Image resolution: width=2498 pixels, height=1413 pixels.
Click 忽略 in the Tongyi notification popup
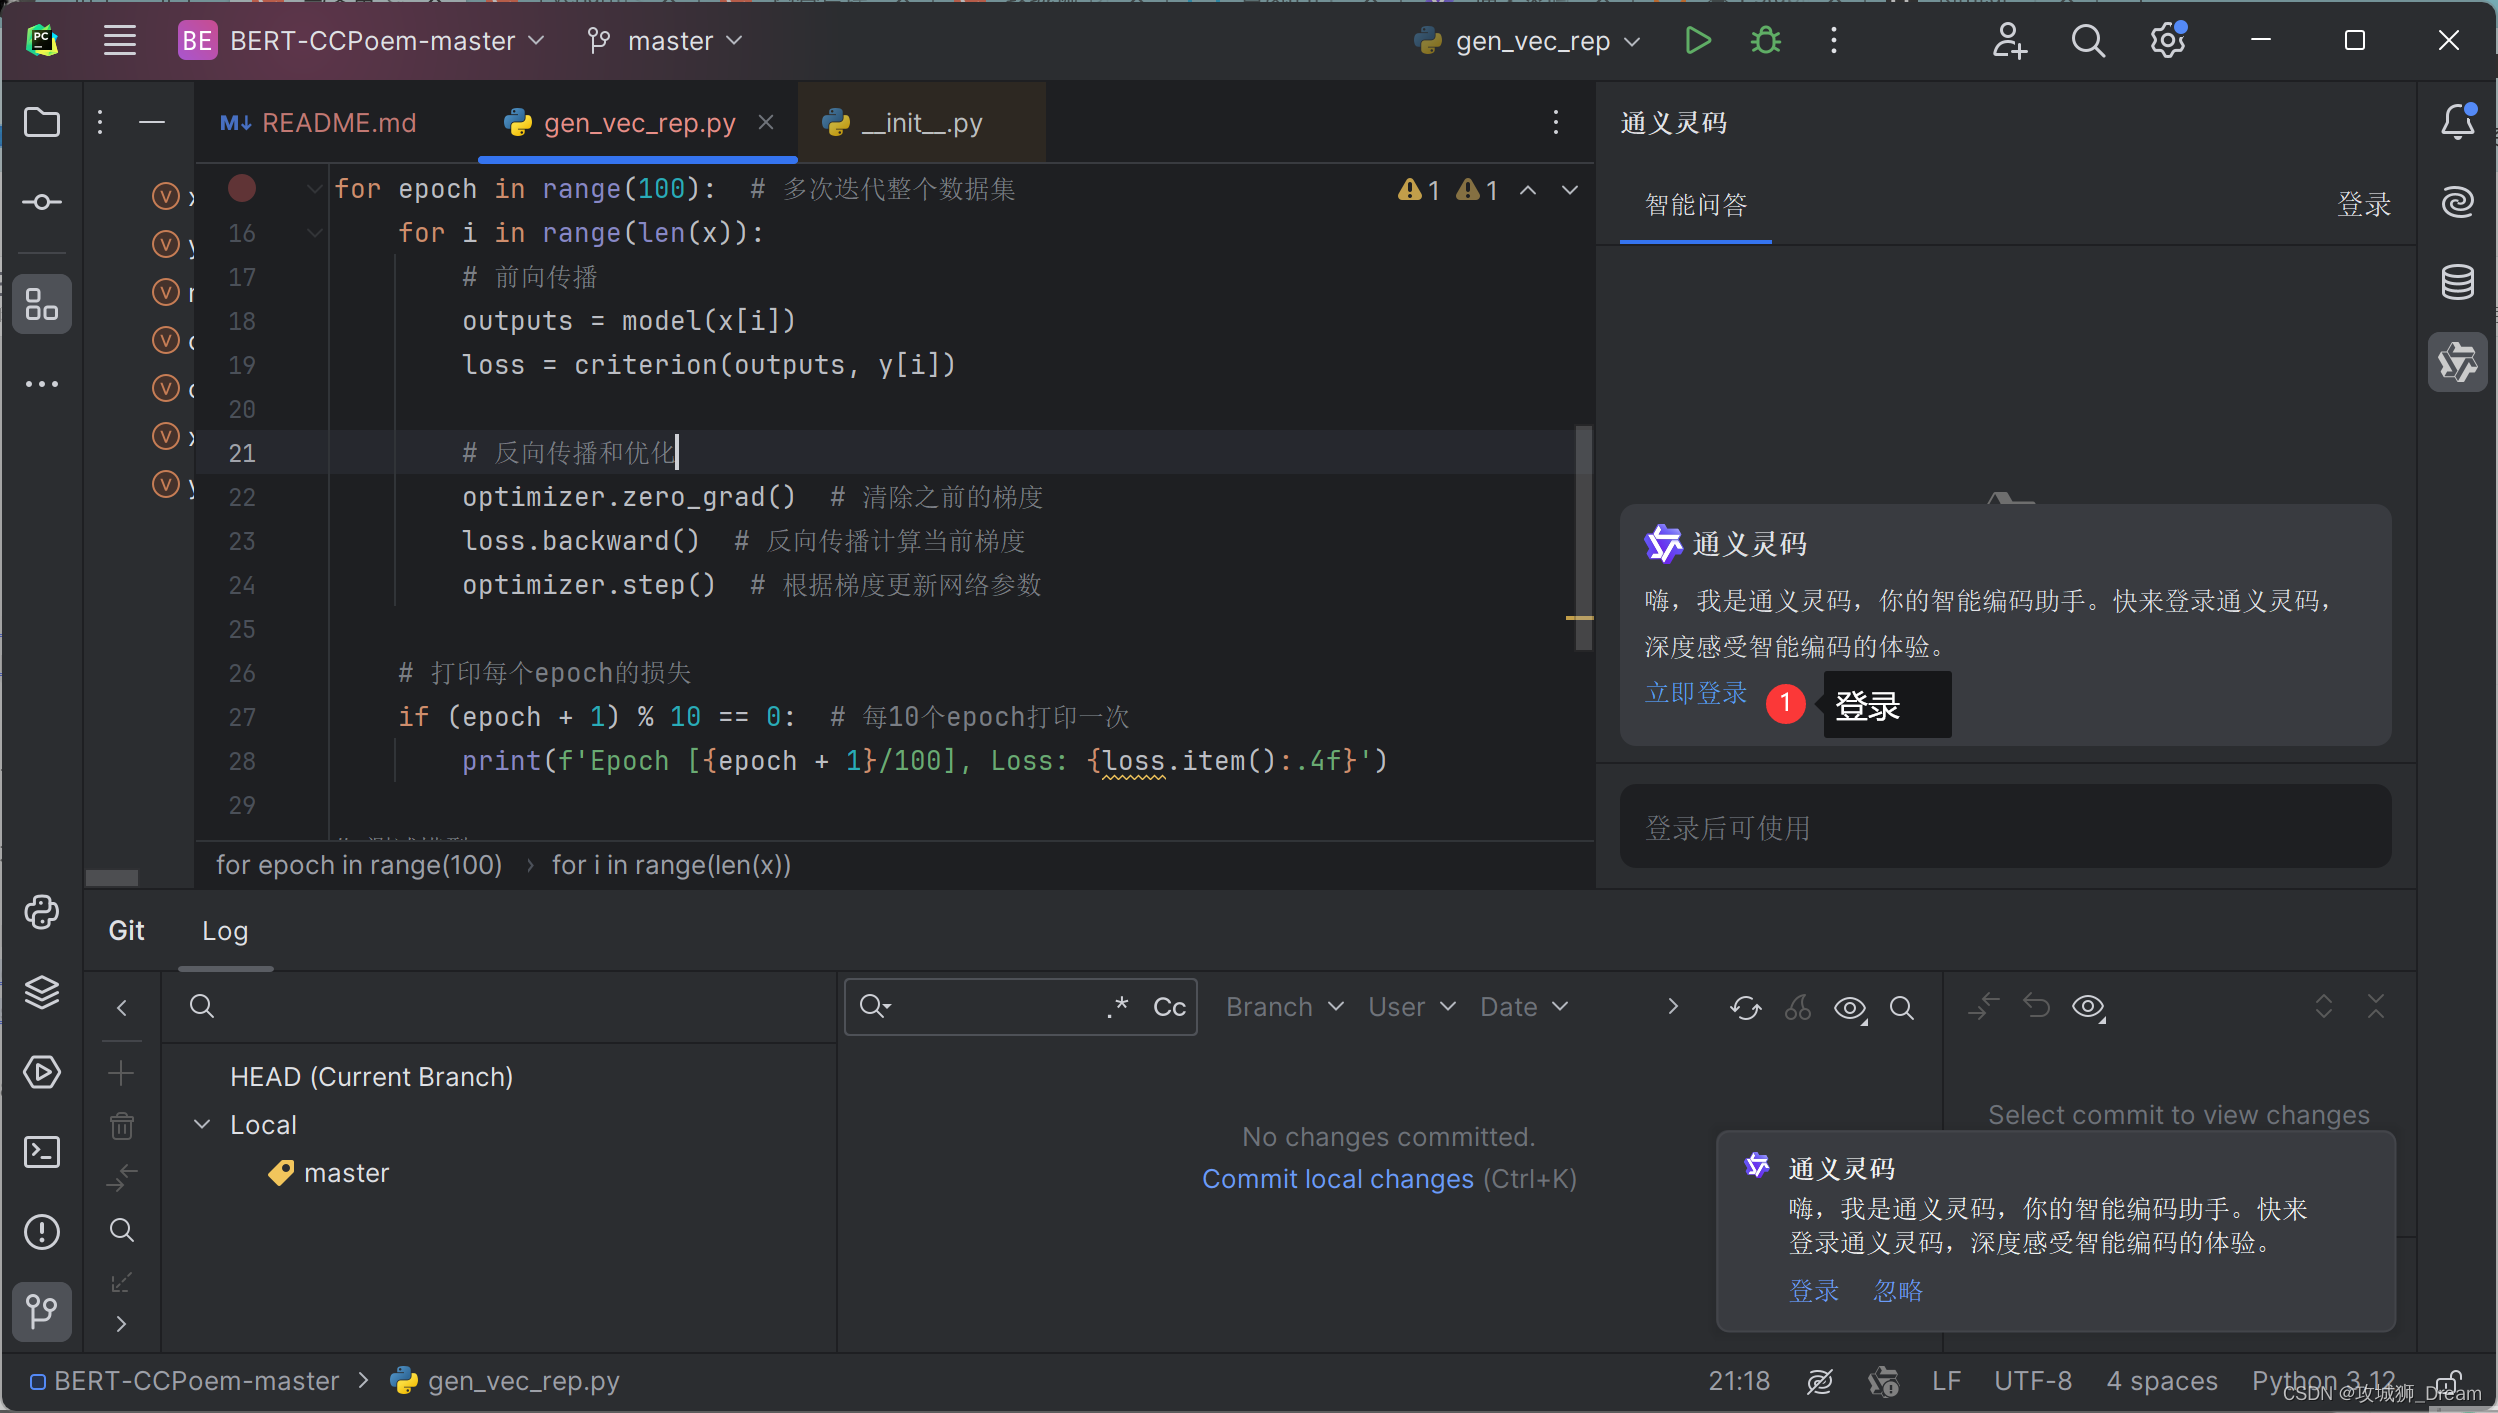[1897, 1291]
